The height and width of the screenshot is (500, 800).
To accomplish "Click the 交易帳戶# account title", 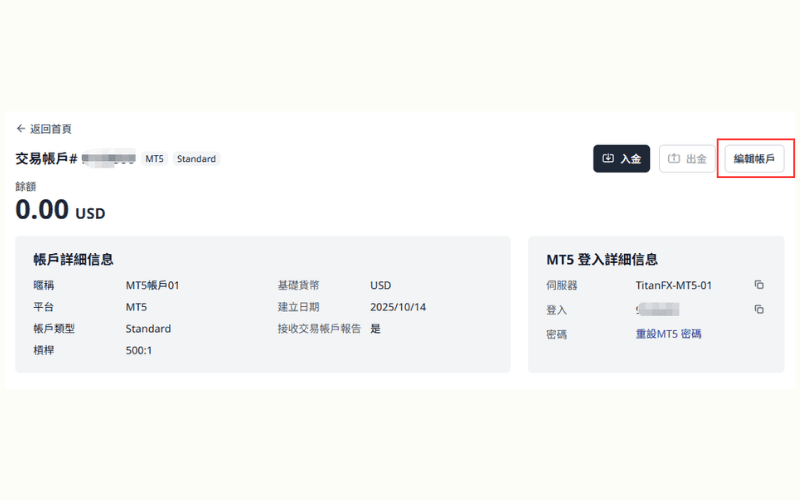I will click(x=46, y=159).
